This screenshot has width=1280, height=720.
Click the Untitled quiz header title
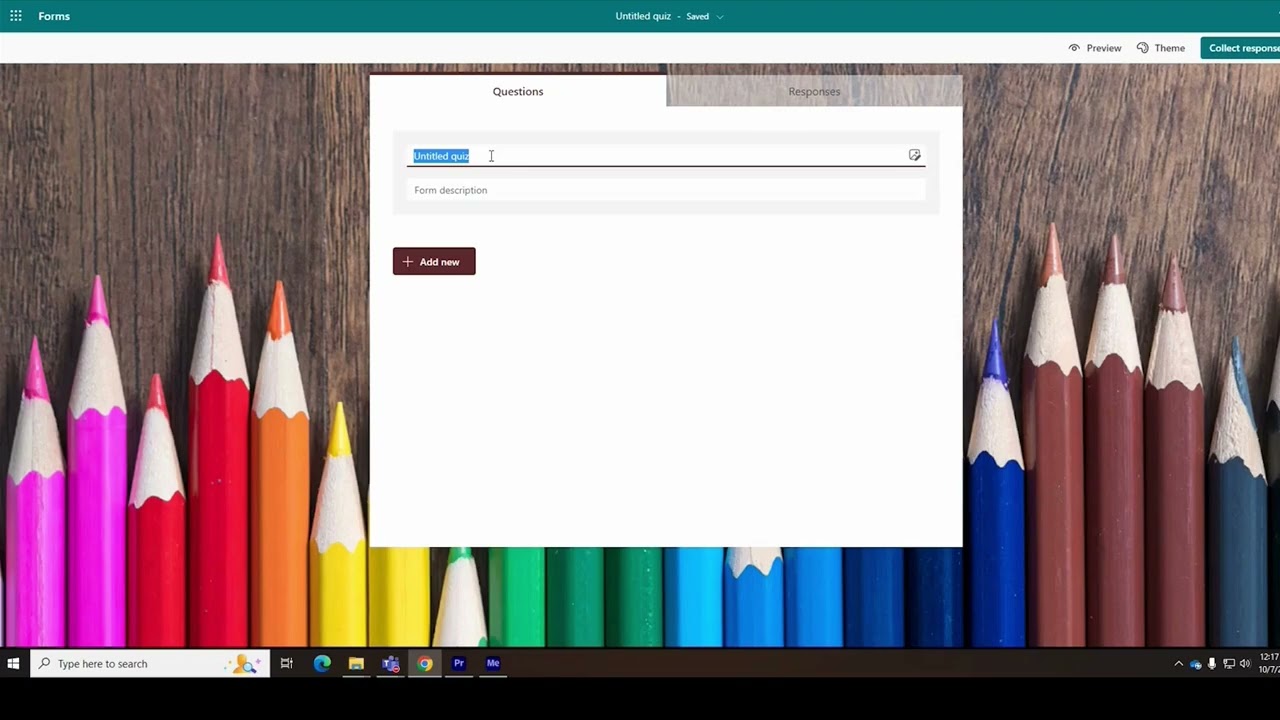click(643, 16)
